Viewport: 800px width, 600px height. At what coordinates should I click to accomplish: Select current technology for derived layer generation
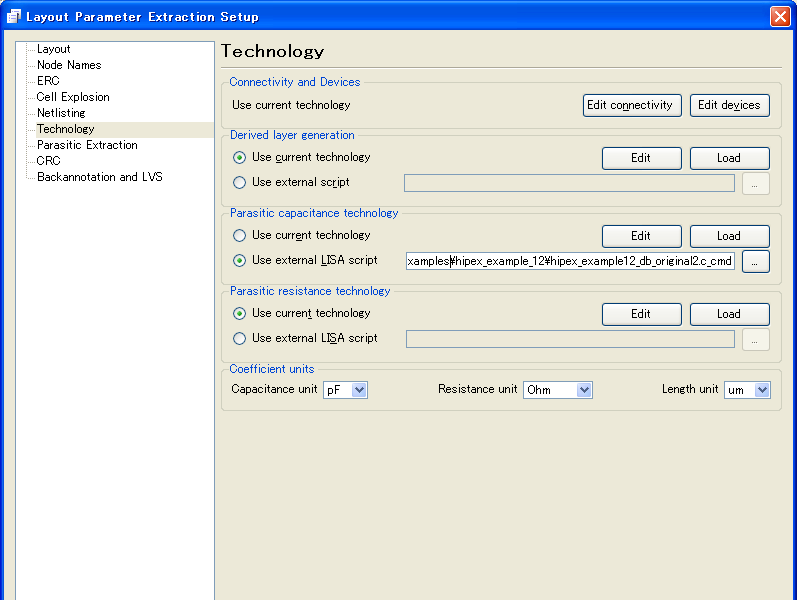tap(239, 158)
